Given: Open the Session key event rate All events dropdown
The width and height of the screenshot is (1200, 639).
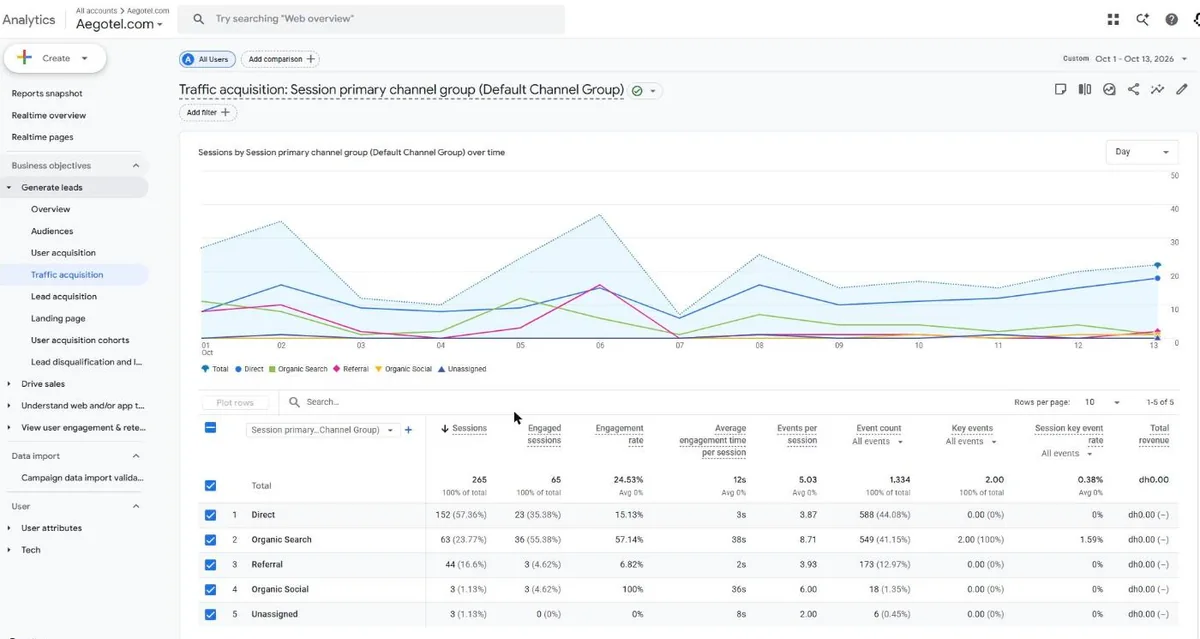Looking at the screenshot, I should tap(1065, 454).
